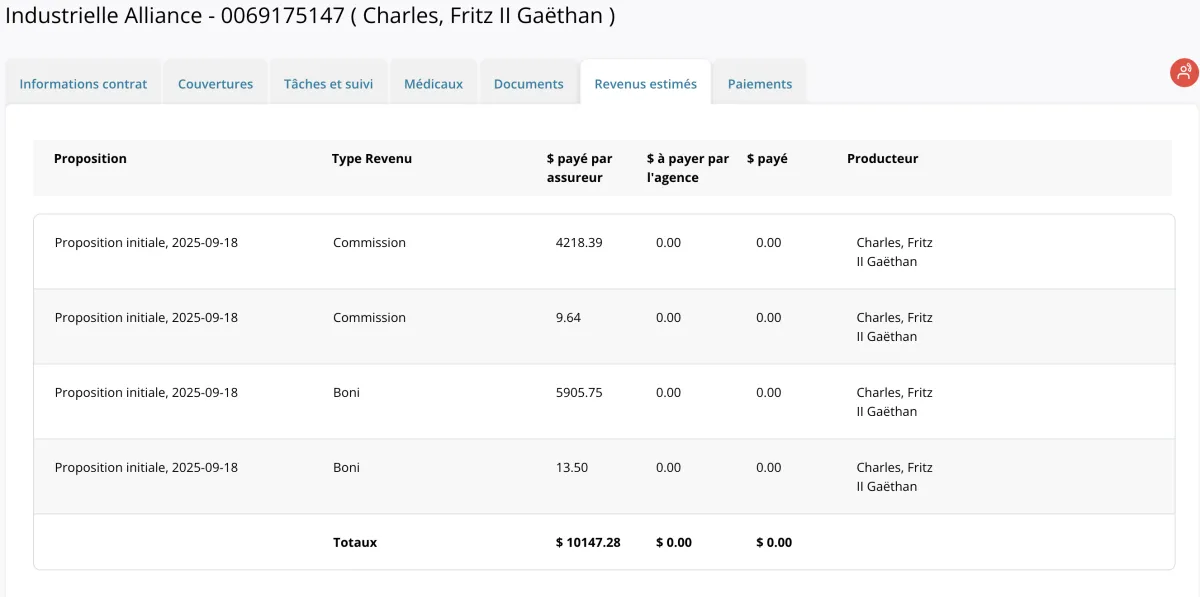Viewport: 1200px width, 597px height.
Task: Select the 4218.39 Commission row amount
Action: pyautogui.click(x=579, y=243)
